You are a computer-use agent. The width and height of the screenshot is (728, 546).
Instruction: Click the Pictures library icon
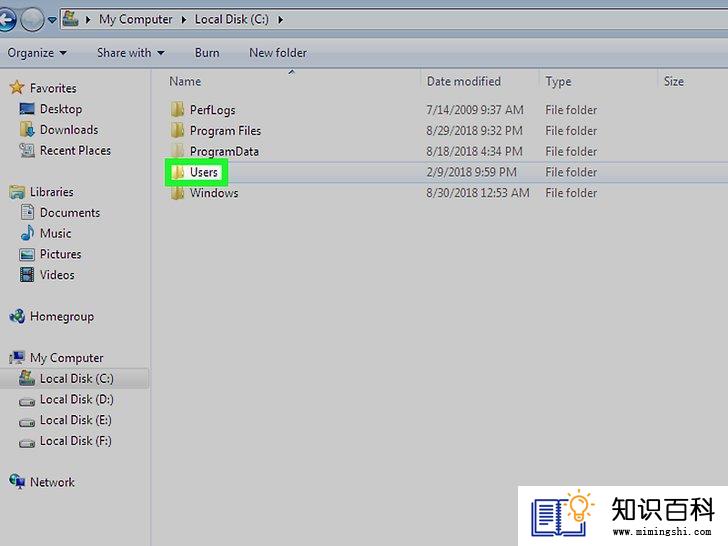[27, 254]
